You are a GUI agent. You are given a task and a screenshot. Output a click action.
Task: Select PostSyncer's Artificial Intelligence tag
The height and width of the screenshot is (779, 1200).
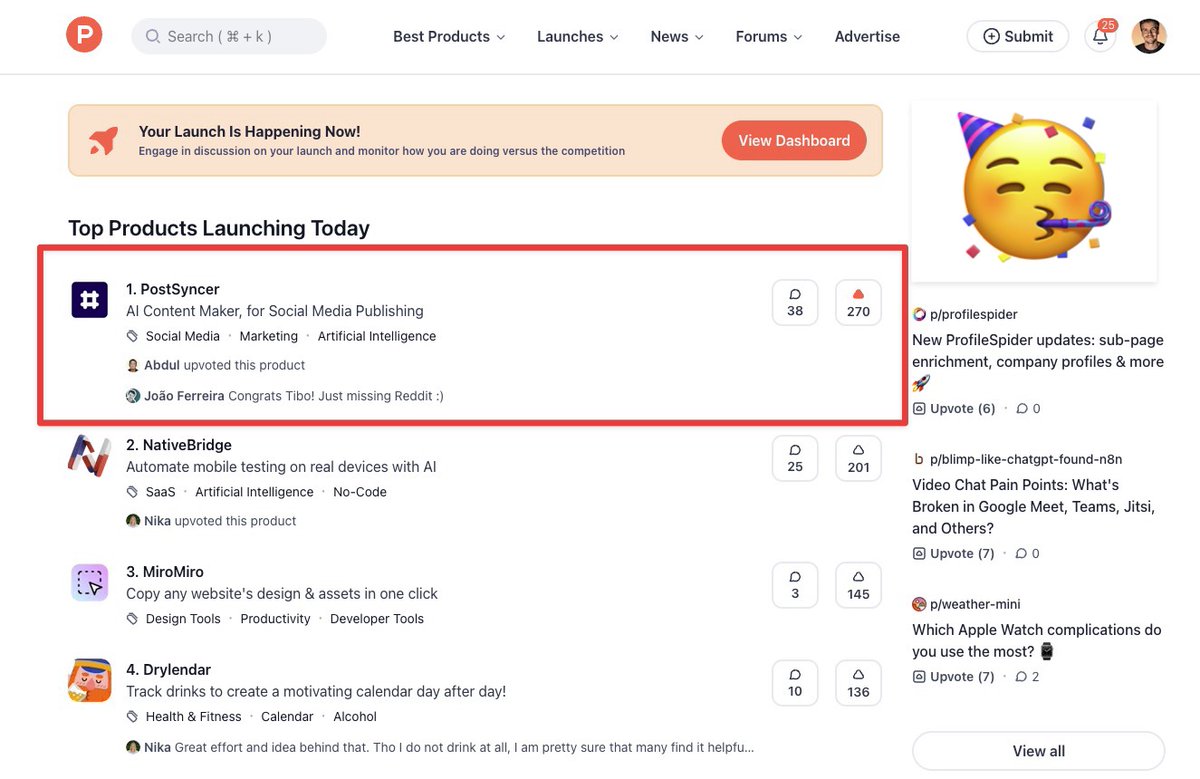click(377, 336)
